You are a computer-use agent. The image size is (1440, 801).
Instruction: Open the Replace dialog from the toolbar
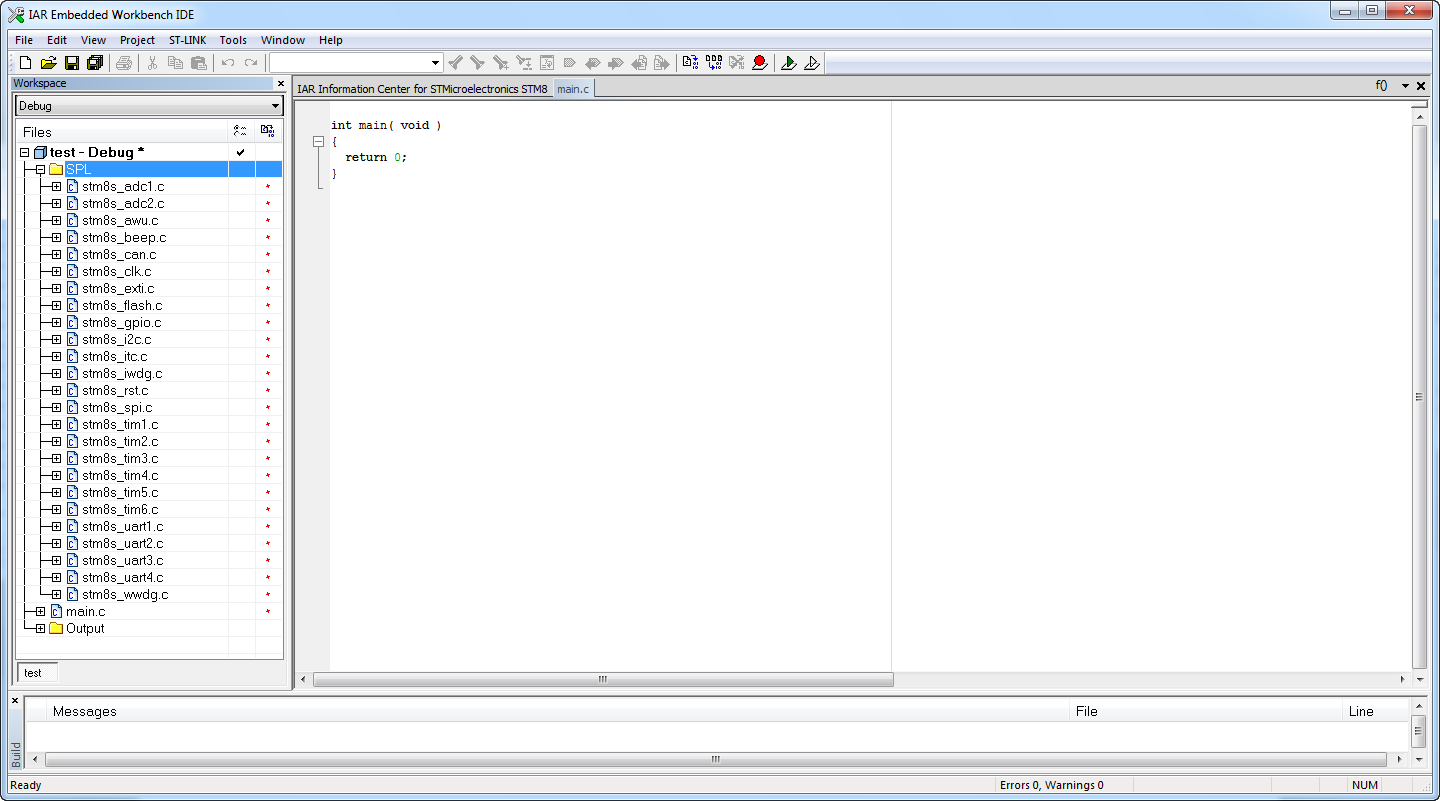(501, 63)
